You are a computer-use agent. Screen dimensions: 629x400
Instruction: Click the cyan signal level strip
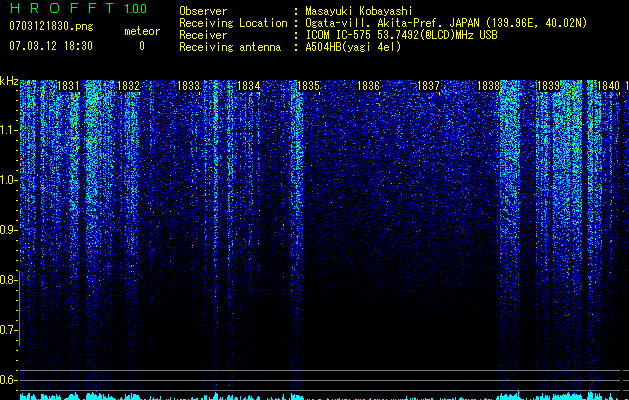tap(320, 396)
